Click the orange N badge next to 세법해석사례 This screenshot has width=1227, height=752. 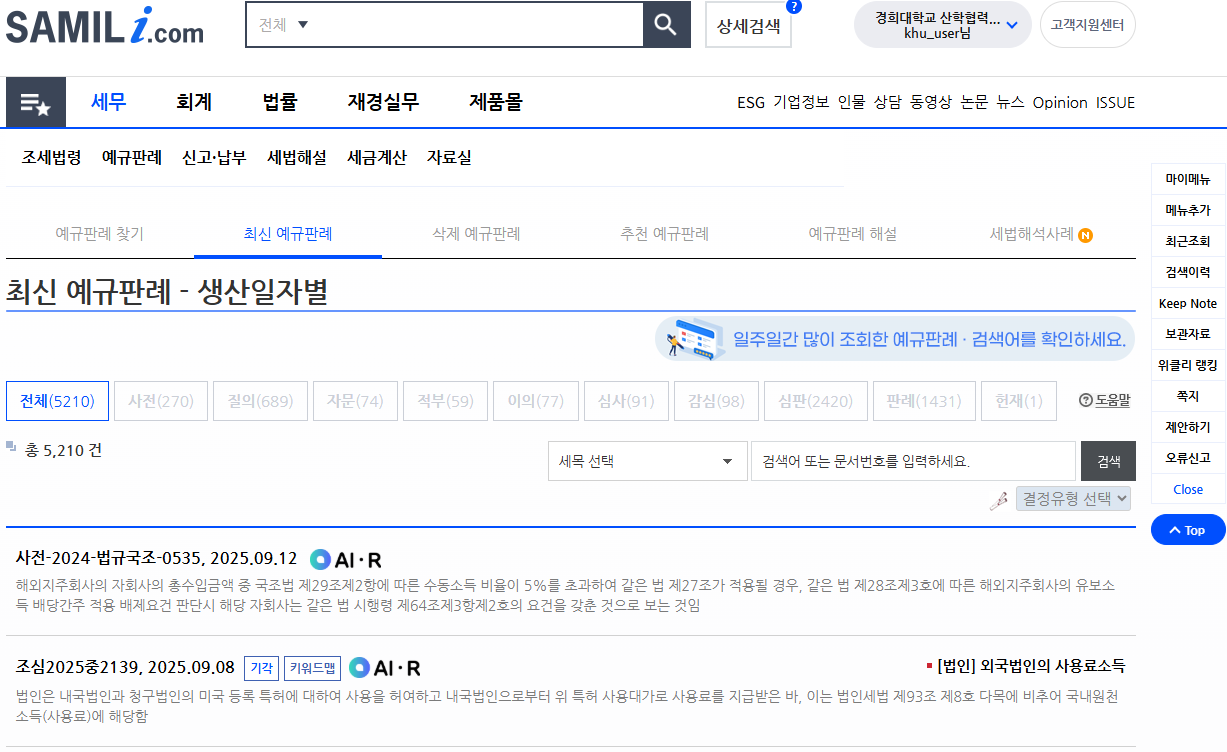pyautogui.click(x=1085, y=235)
